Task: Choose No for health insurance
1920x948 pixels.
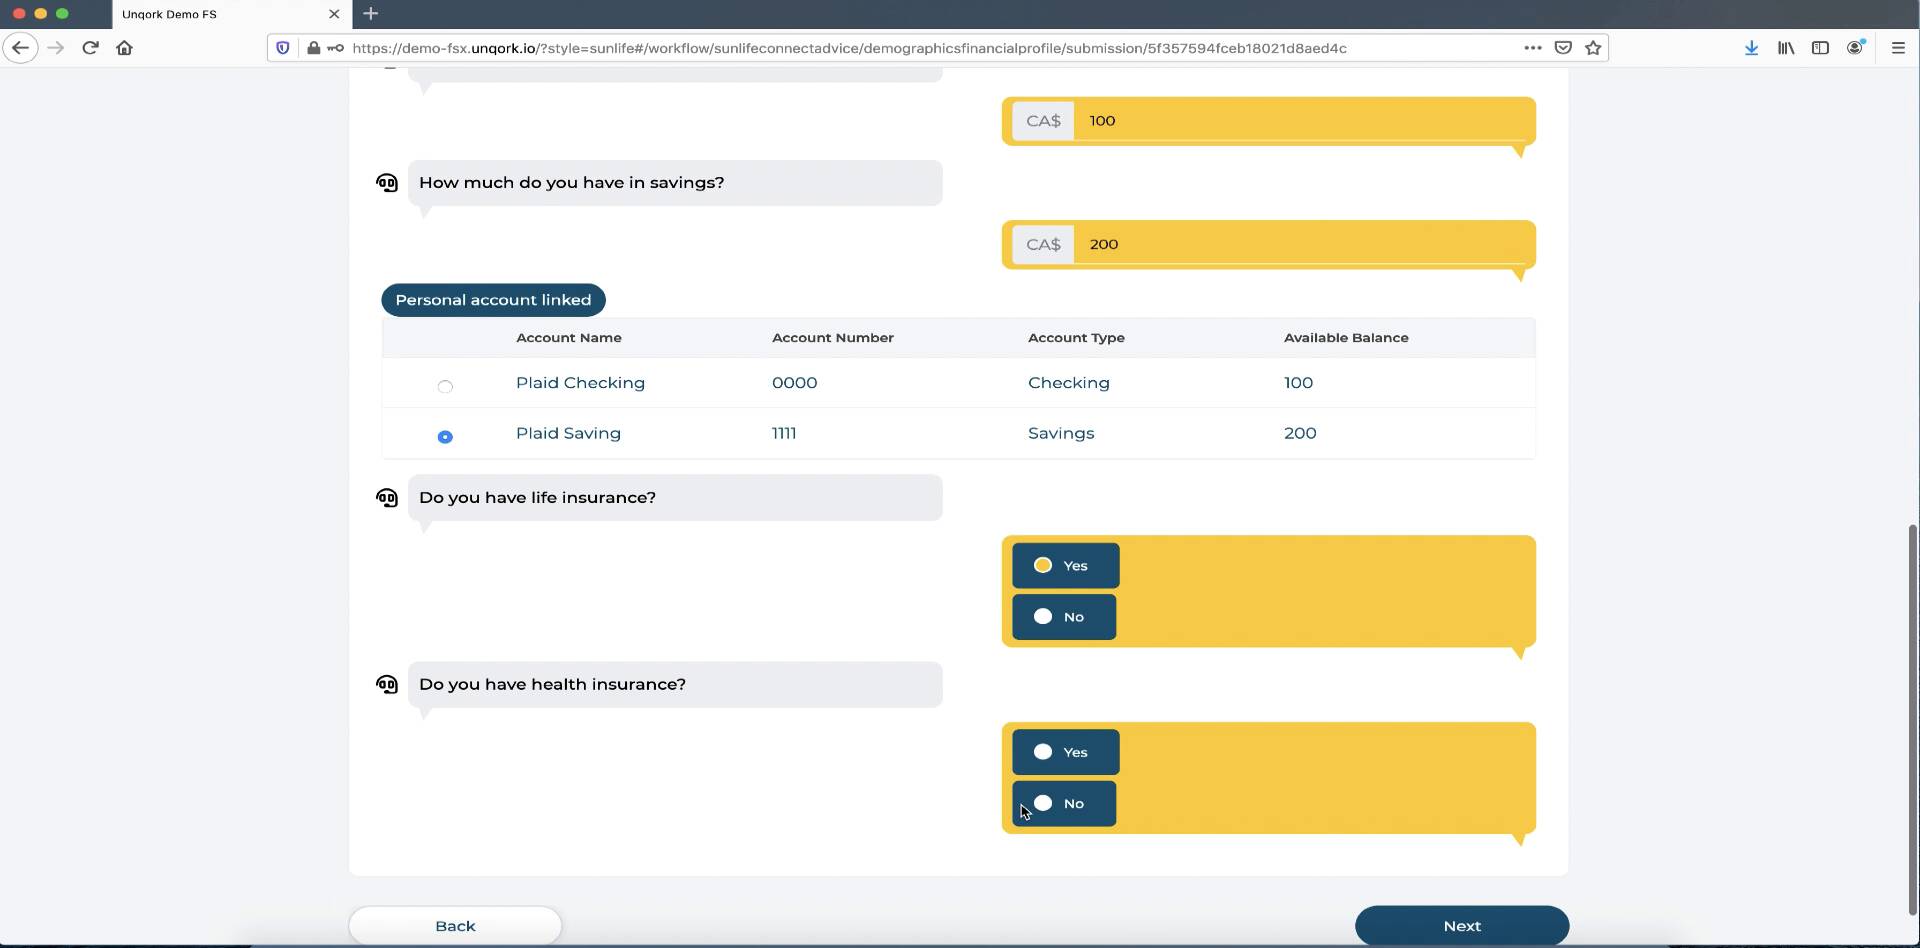Action: 1064,804
